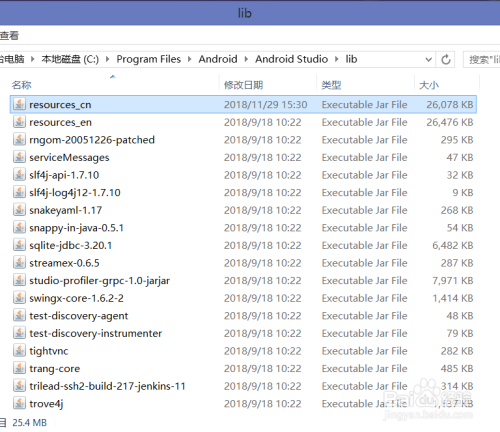500x432 pixels.
Task: Click the streamex-0.6.5 jar icon
Action: (19, 263)
